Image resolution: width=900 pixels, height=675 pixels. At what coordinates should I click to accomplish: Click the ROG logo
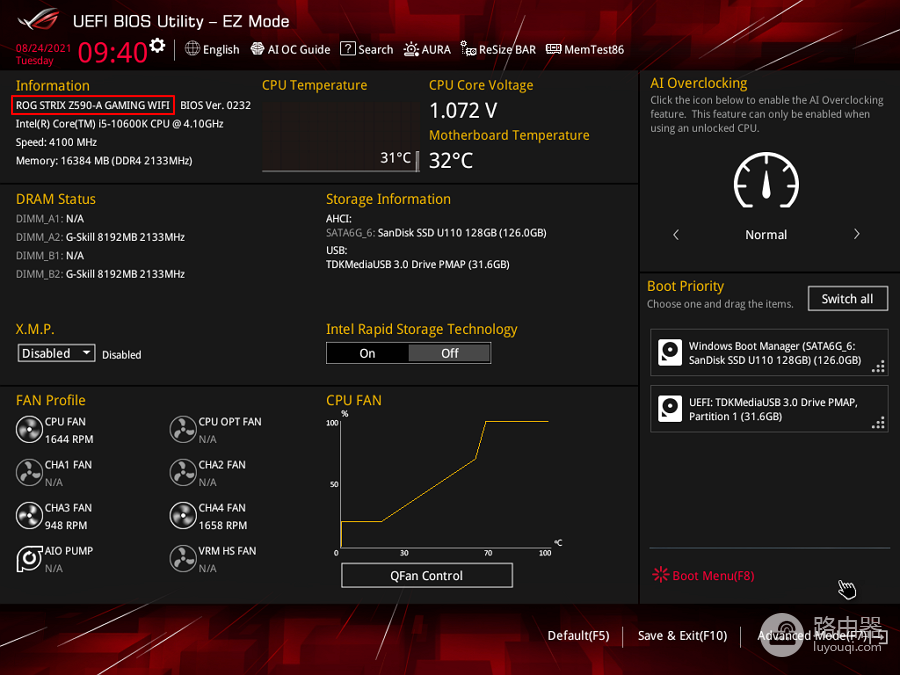click(x=38, y=20)
